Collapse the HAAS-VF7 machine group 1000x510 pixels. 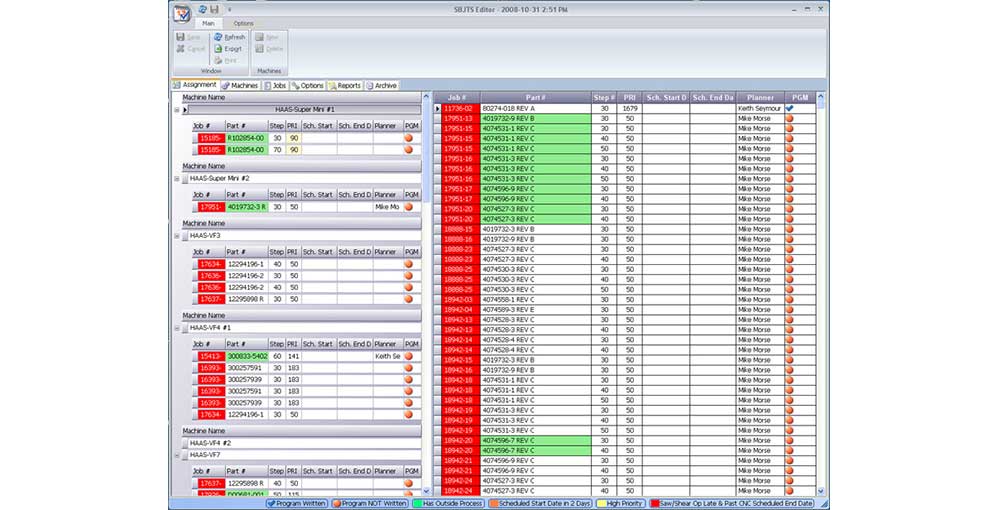click(x=177, y=455)
